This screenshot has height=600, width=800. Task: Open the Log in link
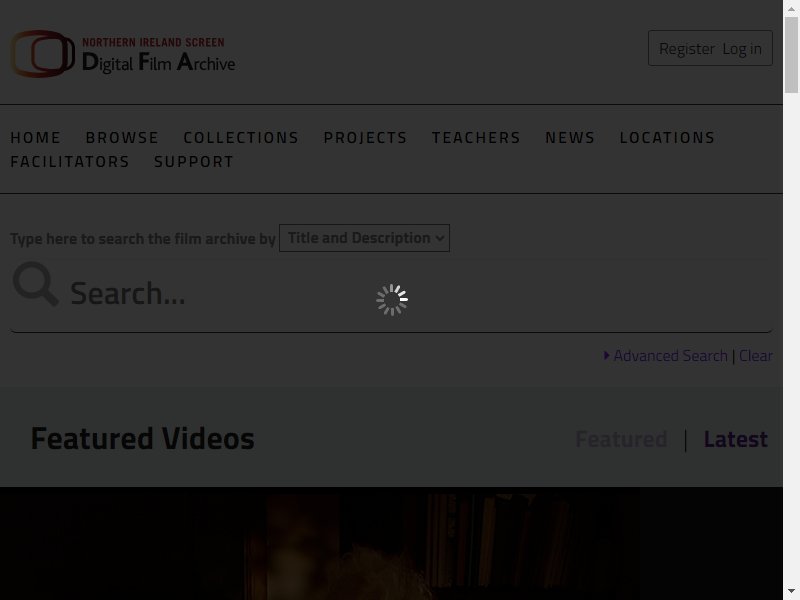[742, 48]
